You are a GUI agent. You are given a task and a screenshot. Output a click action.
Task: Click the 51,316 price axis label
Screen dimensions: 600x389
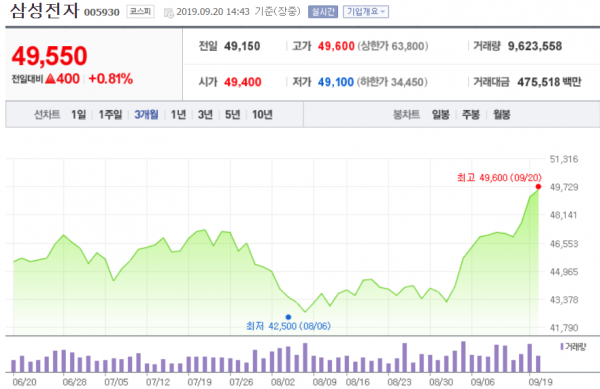point(564,159)
